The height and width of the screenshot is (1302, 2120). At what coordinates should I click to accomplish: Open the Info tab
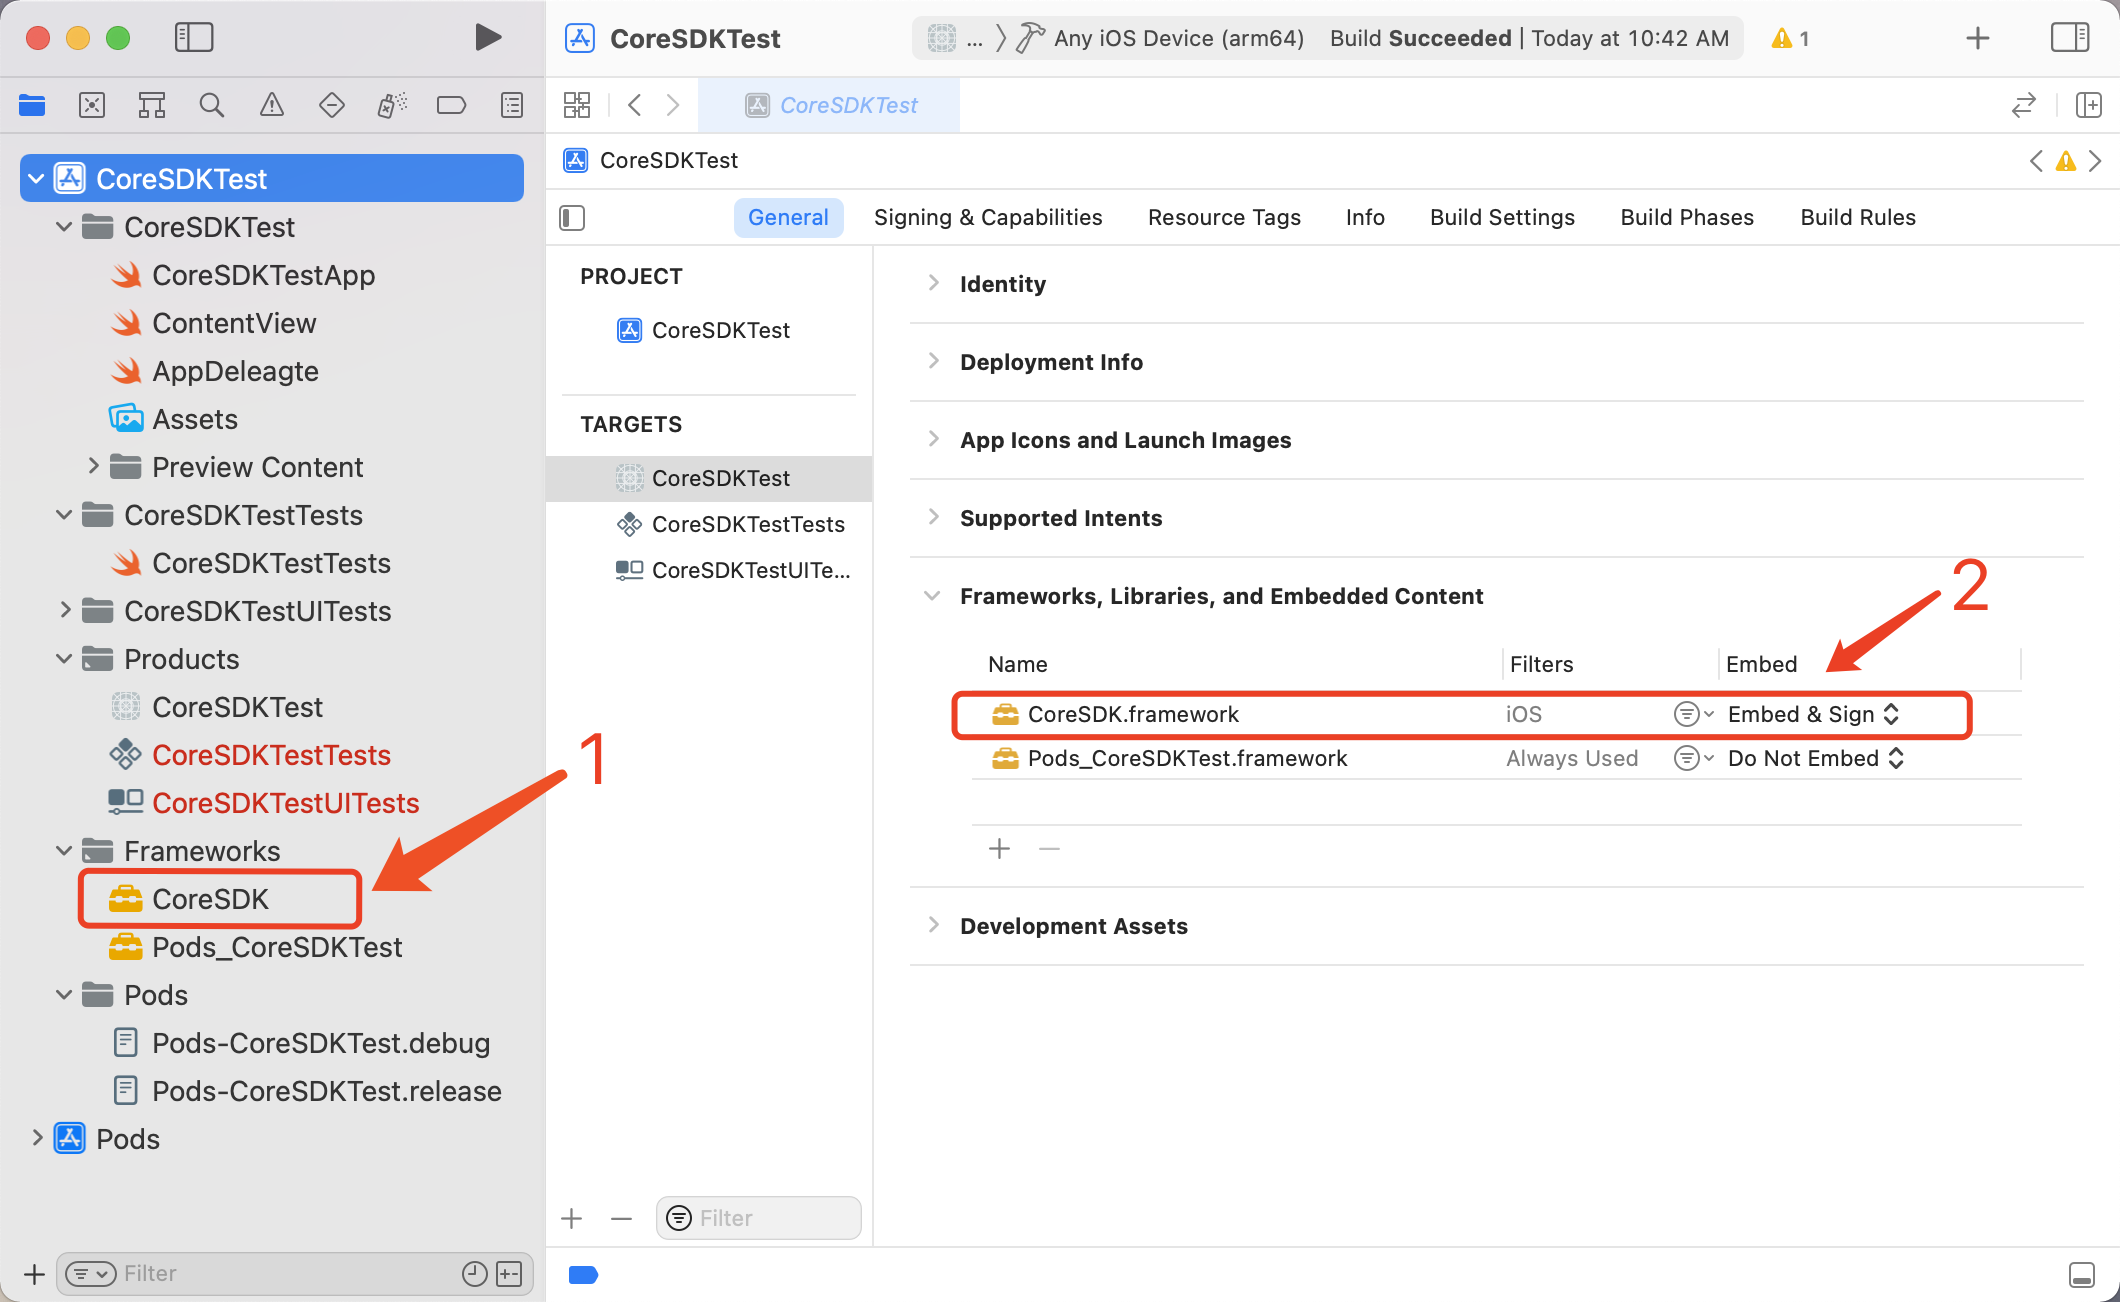coord(1365,218)
